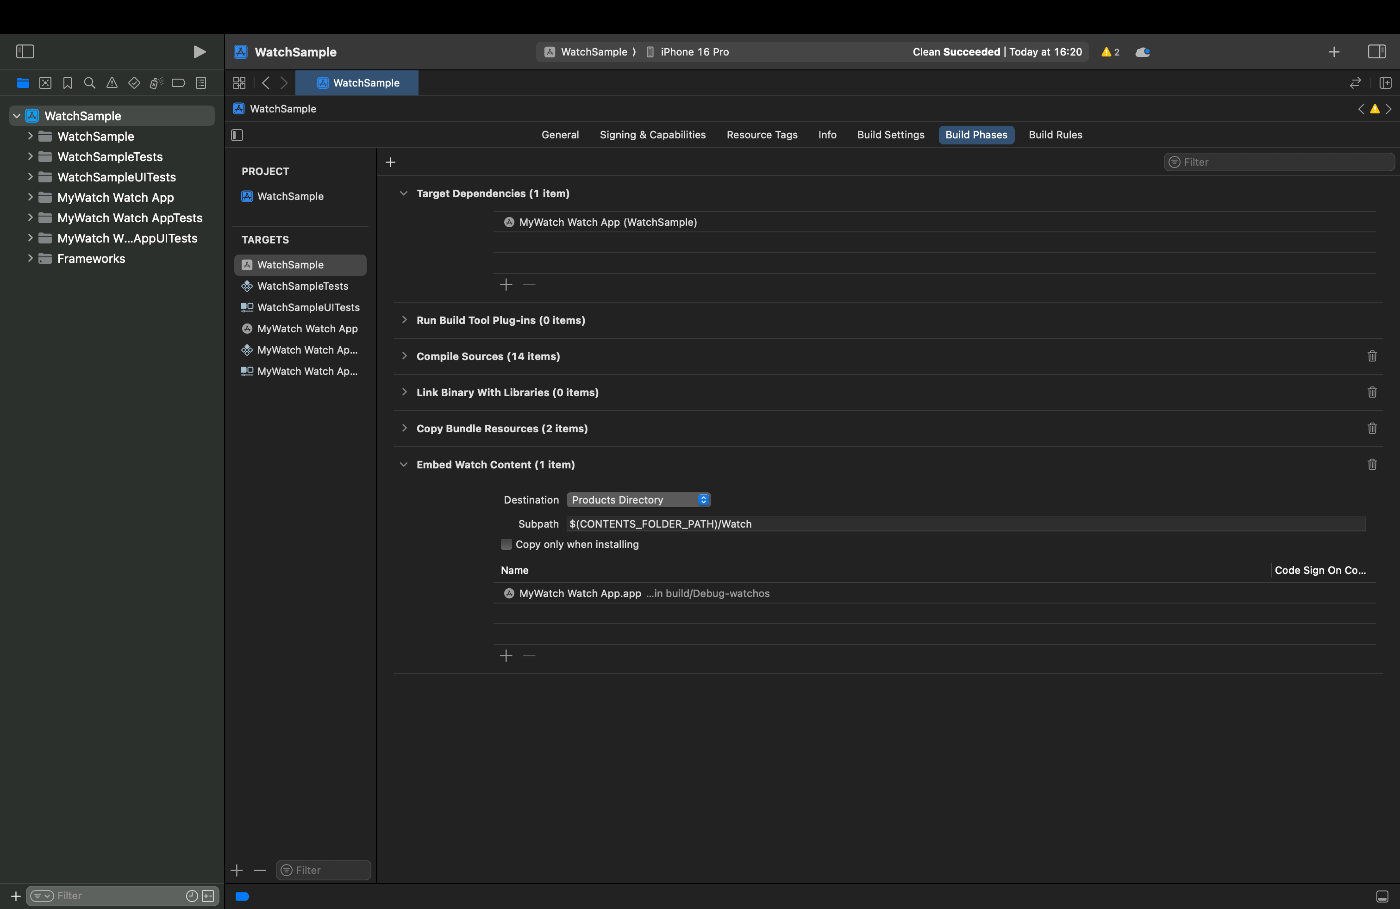The image size is (1400, 909).
Task: Open the Issue navigator warning icon
Action: pos(112,83)
